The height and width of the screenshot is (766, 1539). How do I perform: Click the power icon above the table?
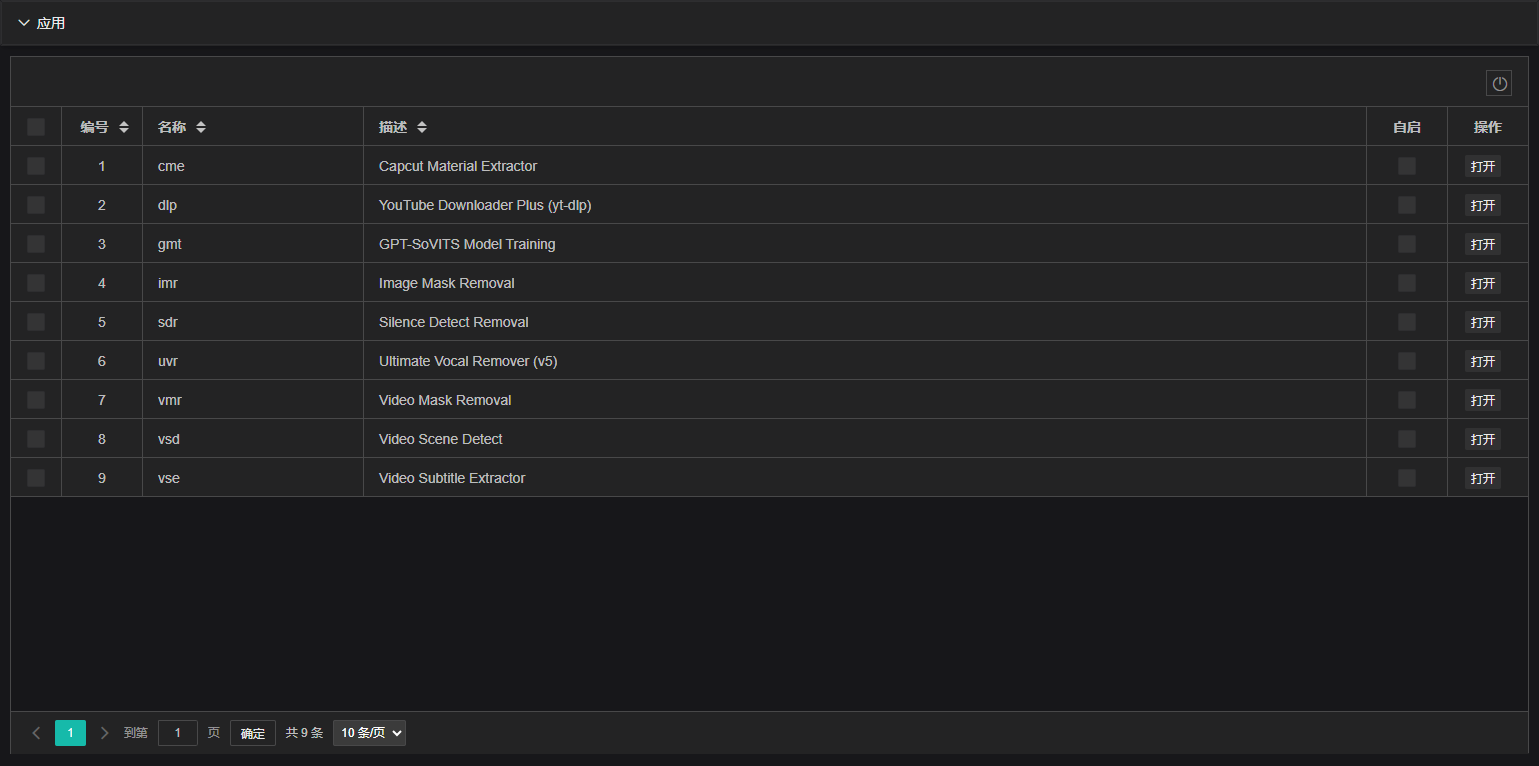tap(1498, 83)
